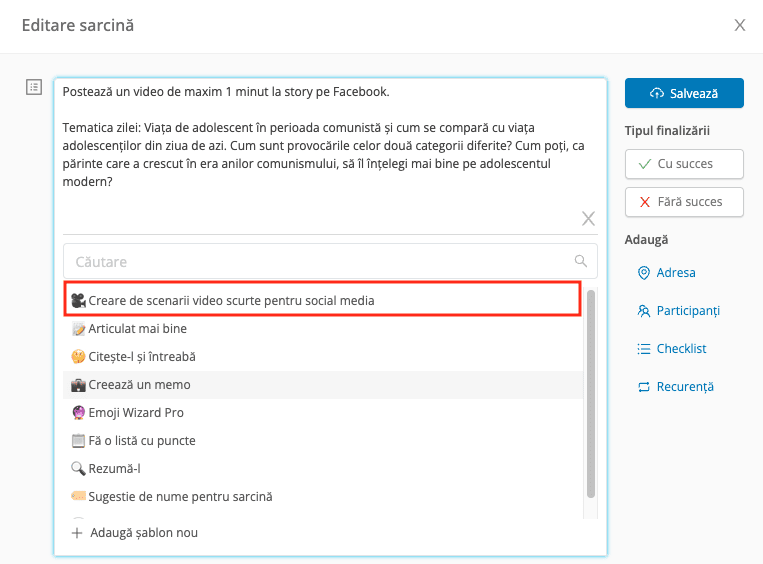Pick the Citește-l și întreabă template
The width and height of the screenshot is (763, 564).
pyautogui.click(x=323, y=357)
